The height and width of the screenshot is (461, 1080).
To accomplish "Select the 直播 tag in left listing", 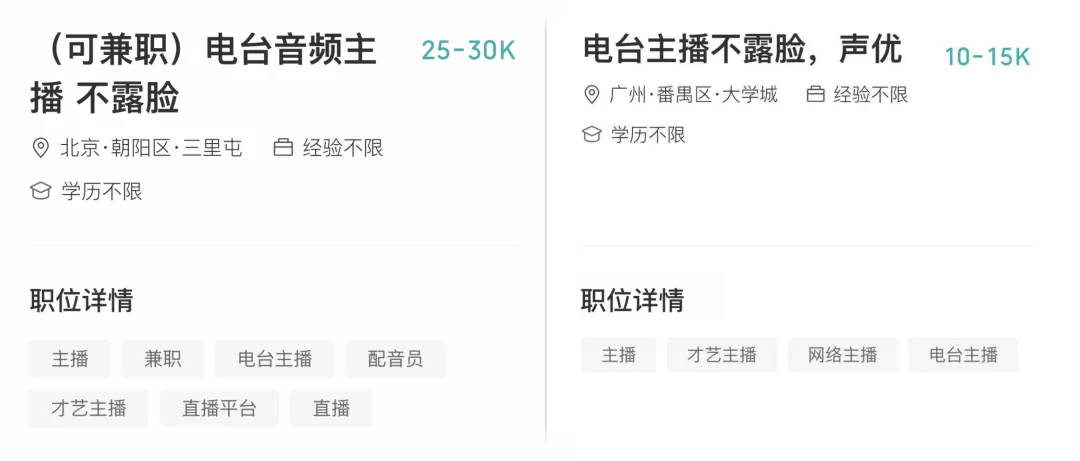I will pos(331,408).
